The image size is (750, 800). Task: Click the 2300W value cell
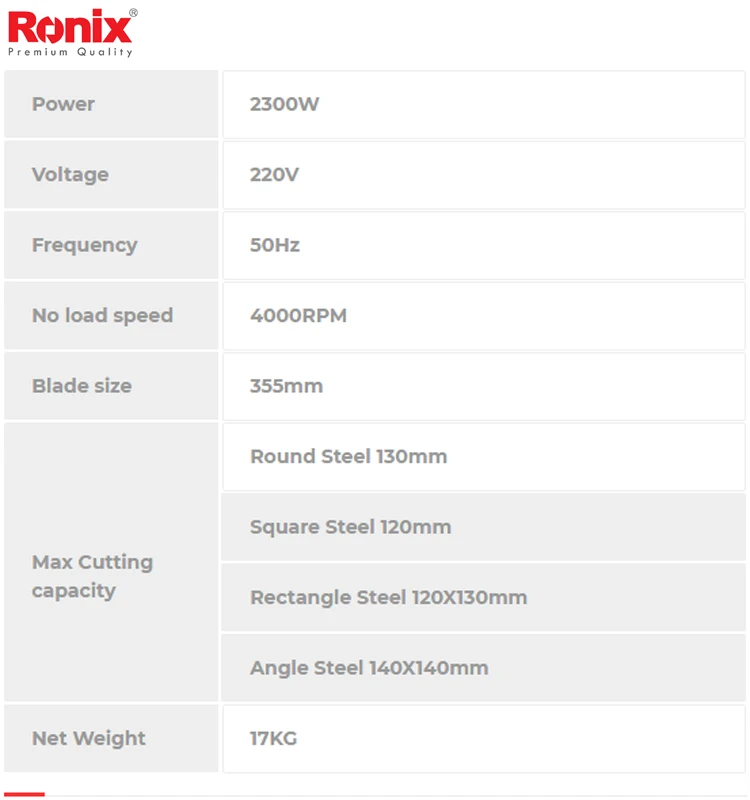pos(484,104)
